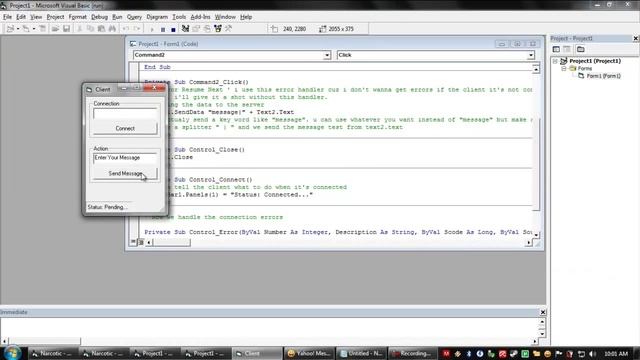640x360 pixels.
Task: Open the Format menu
Action: pyautogui.click(x=78, y=17)
